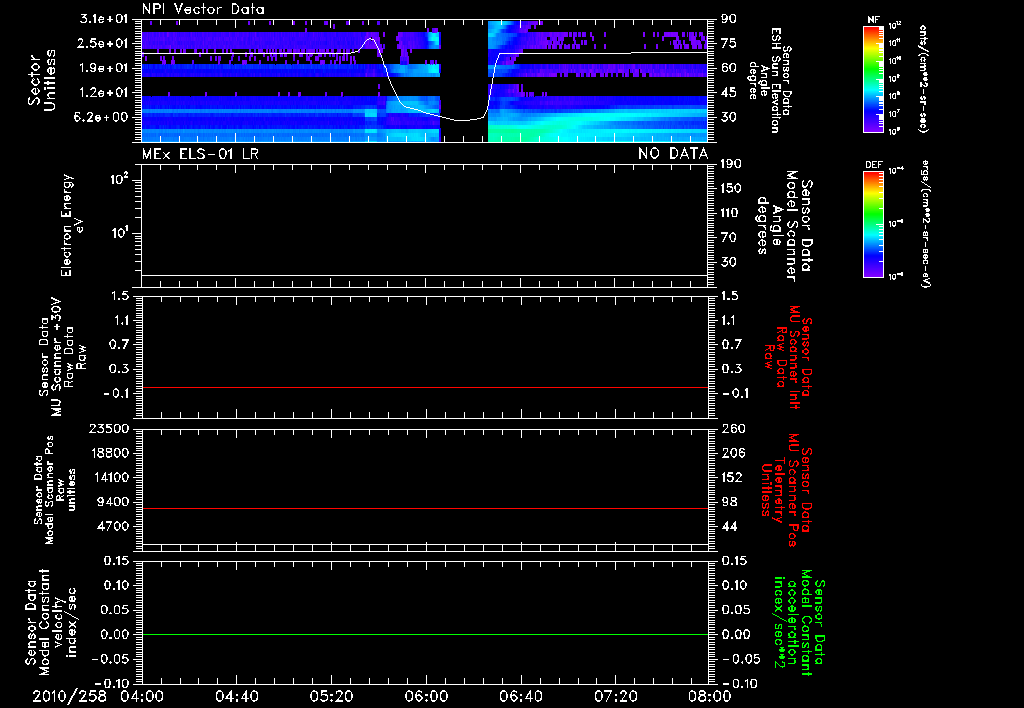The height and width of the screenshot is (708, 1024).
Task: Click the red line in the MU Scanner +30V panel
Action: (424, 388)
